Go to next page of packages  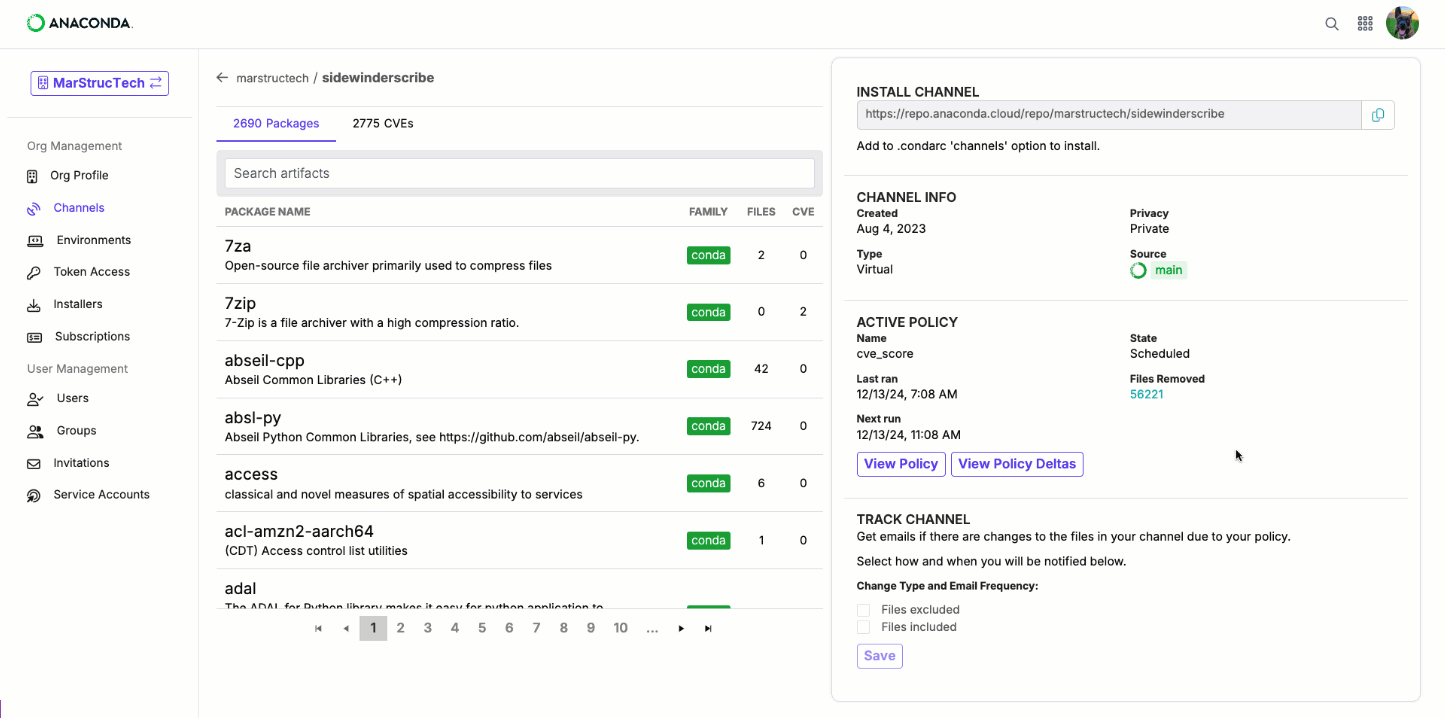(681, 629)
